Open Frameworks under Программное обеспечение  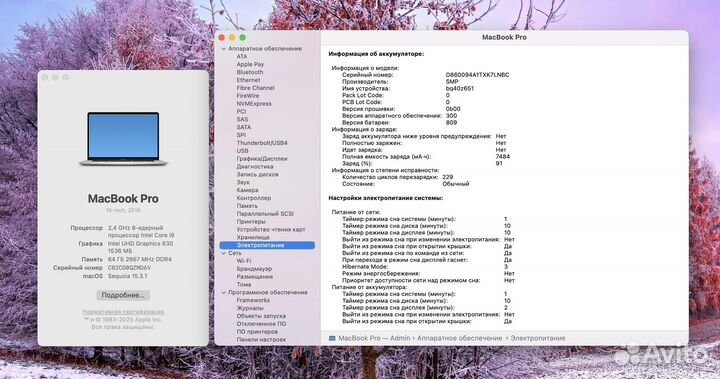click(x=253, y=300)
